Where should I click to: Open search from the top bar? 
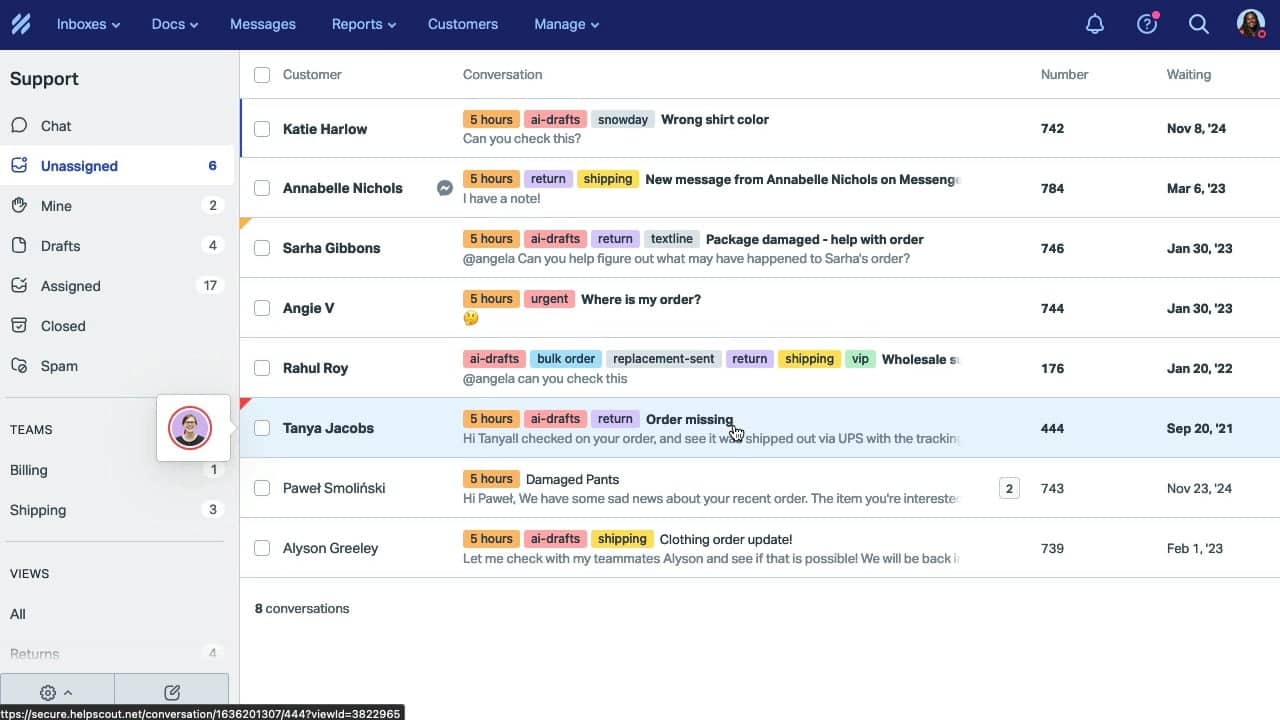(x=1198, y=23)
